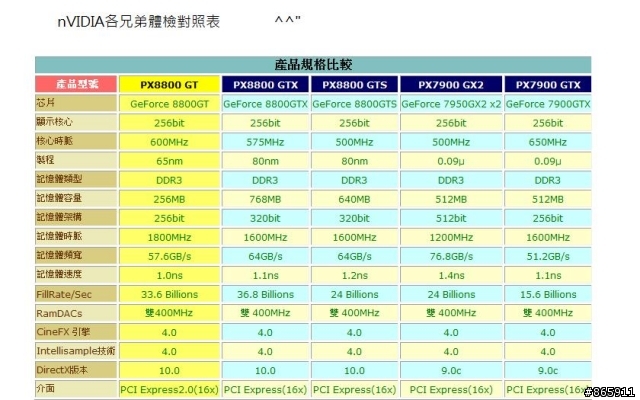640x400 pixels.
Task: Click the 650MHz core clock cell
Action: point(548,142)
